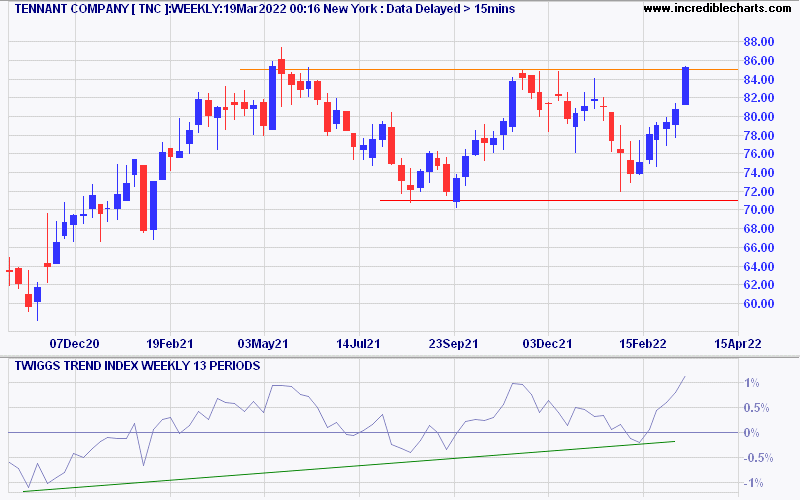Click the tall blue candle at 03May21 peak
This screenshot has width=800, height=500.
[x=272, y=97]
